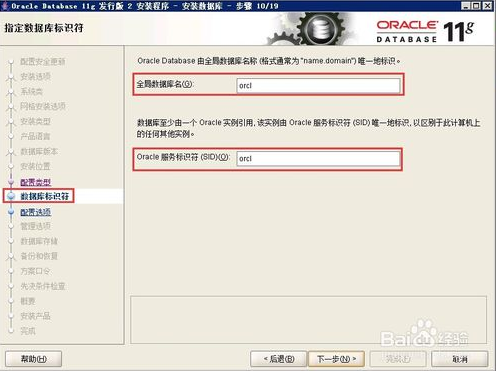
Task: Maximize the installer window
Action: [x=477, y=6]
